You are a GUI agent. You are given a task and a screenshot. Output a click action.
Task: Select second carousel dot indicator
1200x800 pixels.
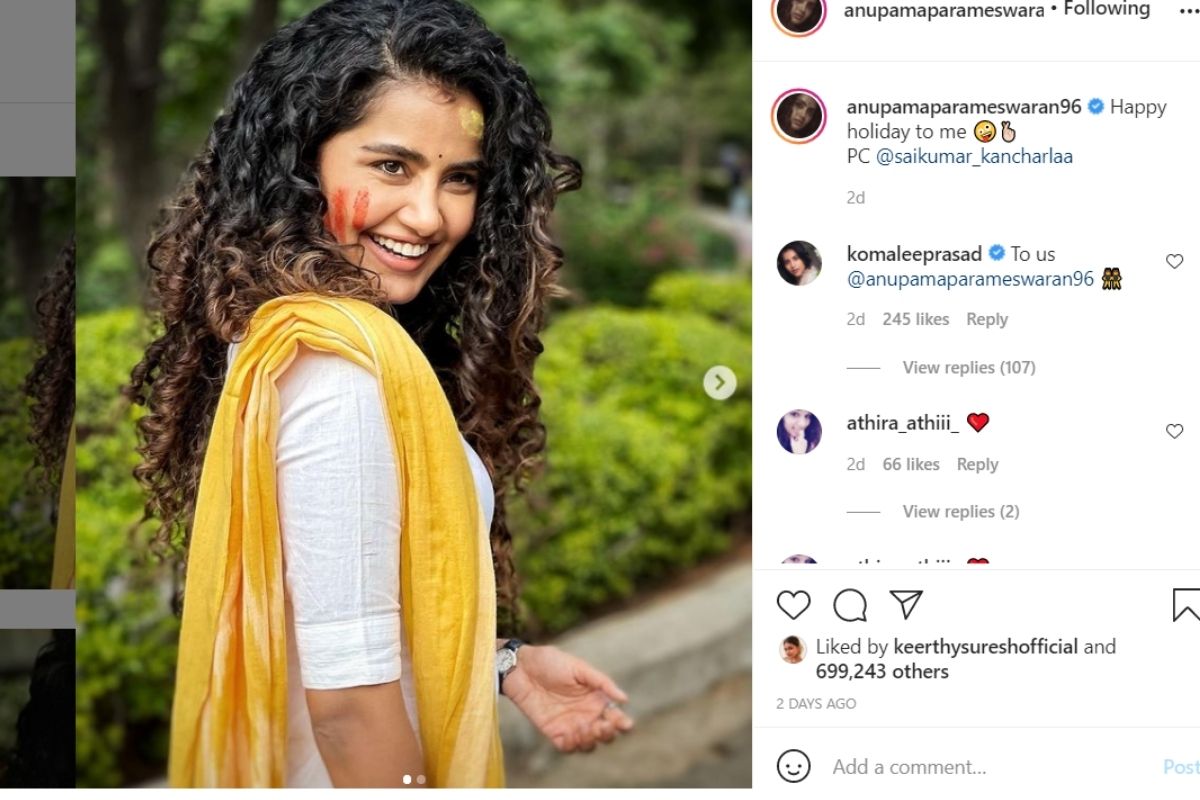click(x=421, y=779)
